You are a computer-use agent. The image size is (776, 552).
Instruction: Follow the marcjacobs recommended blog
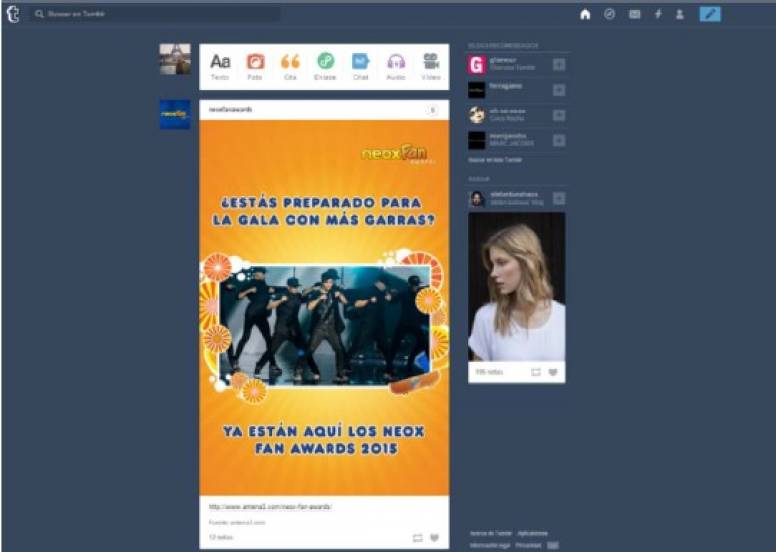coord(558,140)
